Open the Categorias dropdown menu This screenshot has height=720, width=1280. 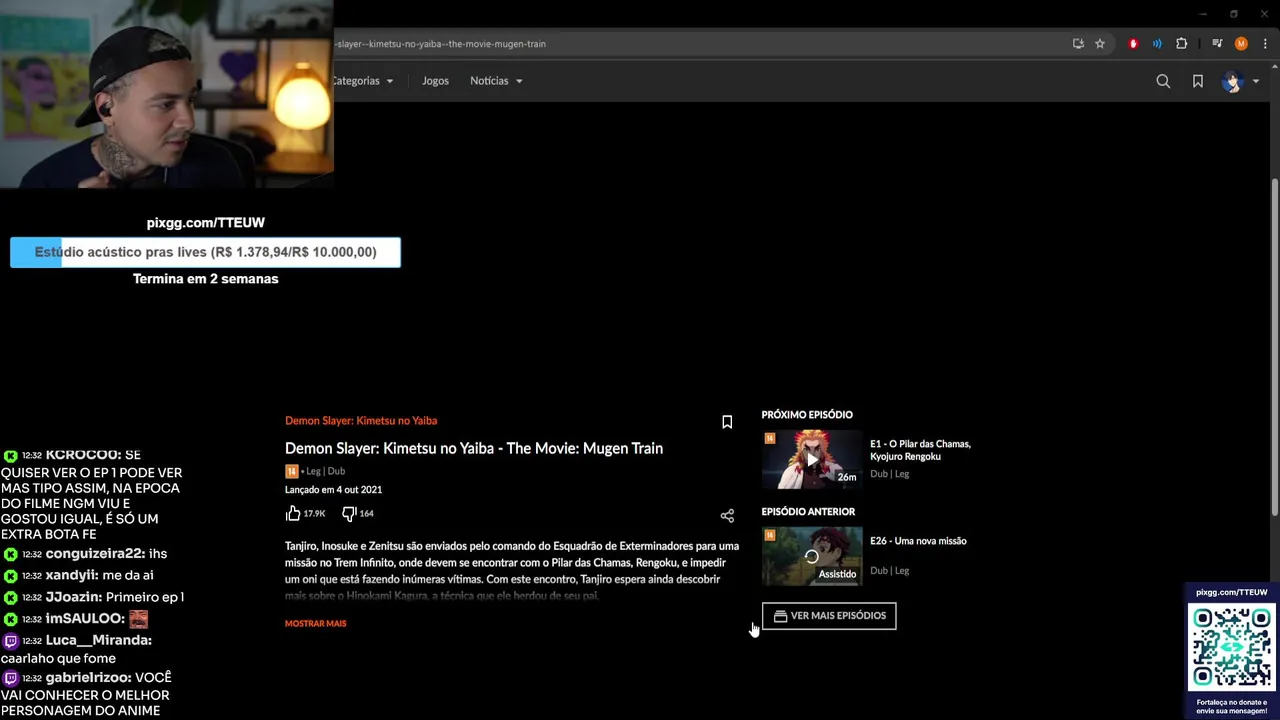pos(363,81)
